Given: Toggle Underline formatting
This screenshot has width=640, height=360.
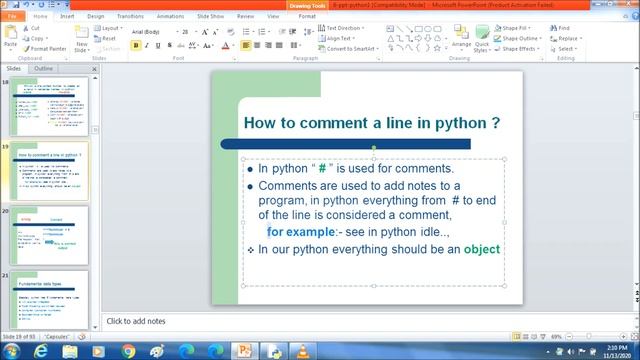Looking at the screenshot, I should pyautogui.click(x=158, y=45).
